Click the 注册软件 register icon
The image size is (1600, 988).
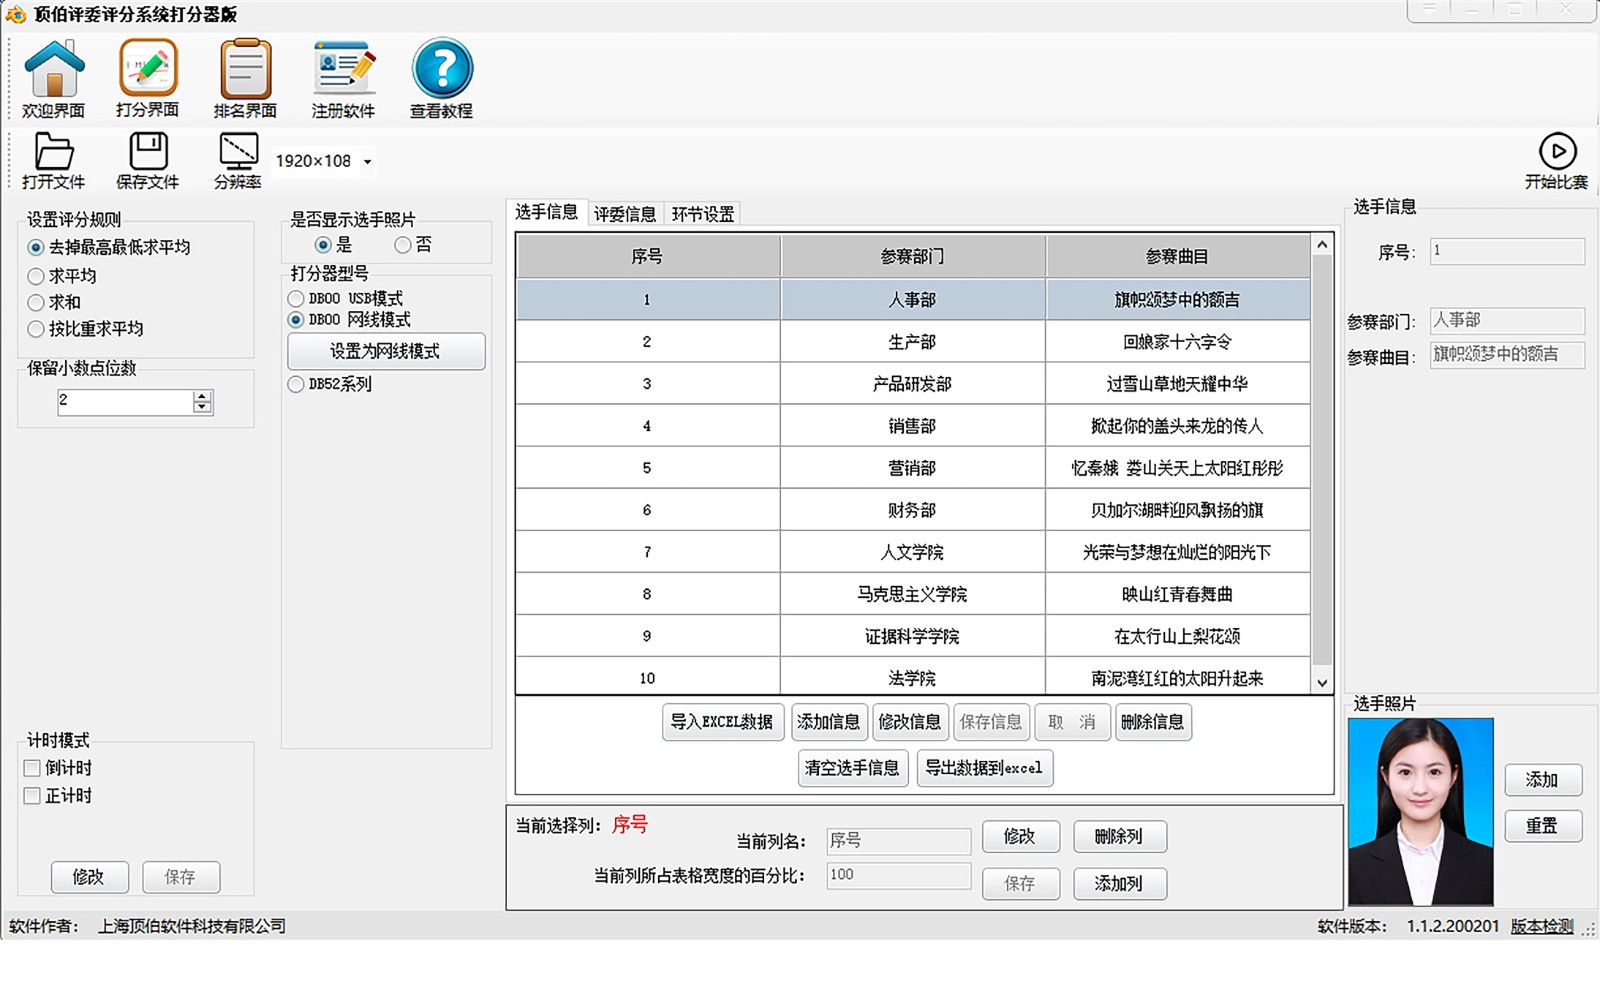tap(343, 70)
